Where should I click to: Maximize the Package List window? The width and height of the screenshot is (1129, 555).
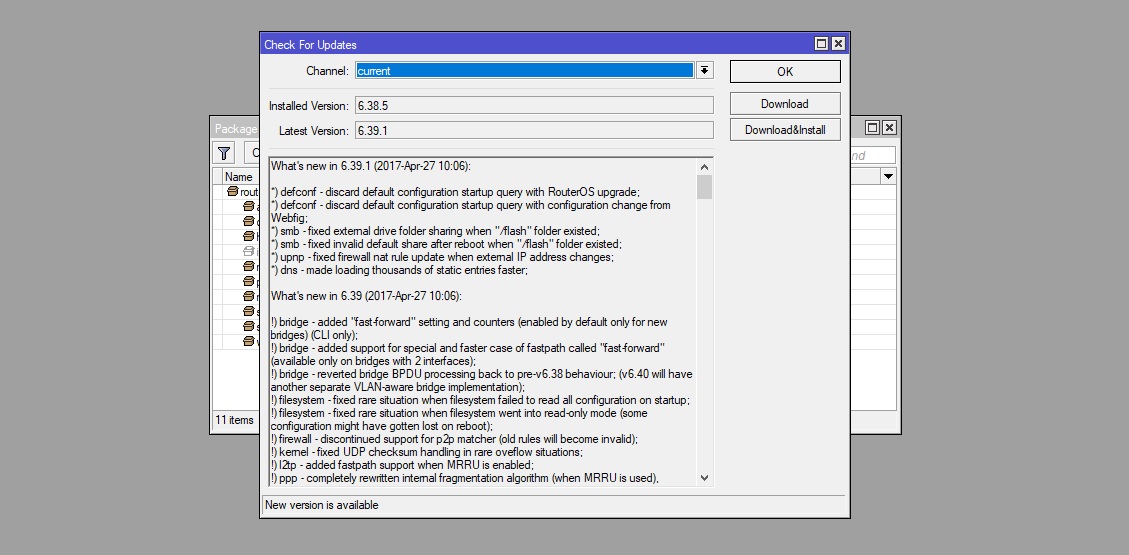pyautogui.click(x=873, y=127)
